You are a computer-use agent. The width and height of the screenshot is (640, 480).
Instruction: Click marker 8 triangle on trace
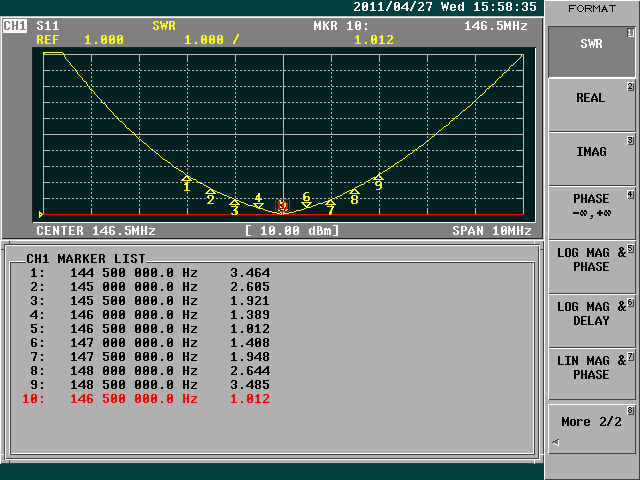point(354,191)
